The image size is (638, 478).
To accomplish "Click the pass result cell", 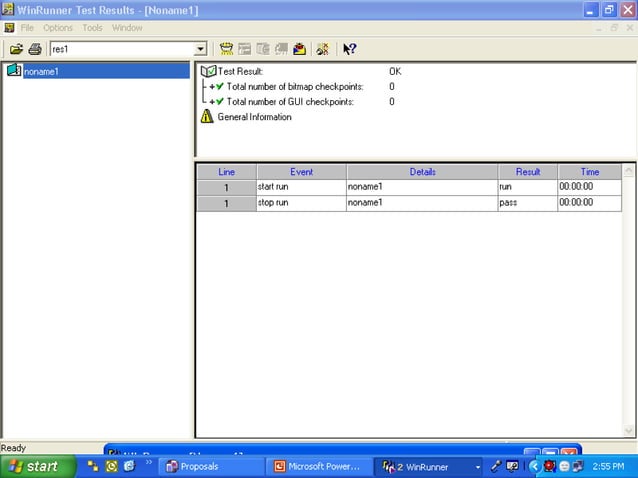I will 528,203.
